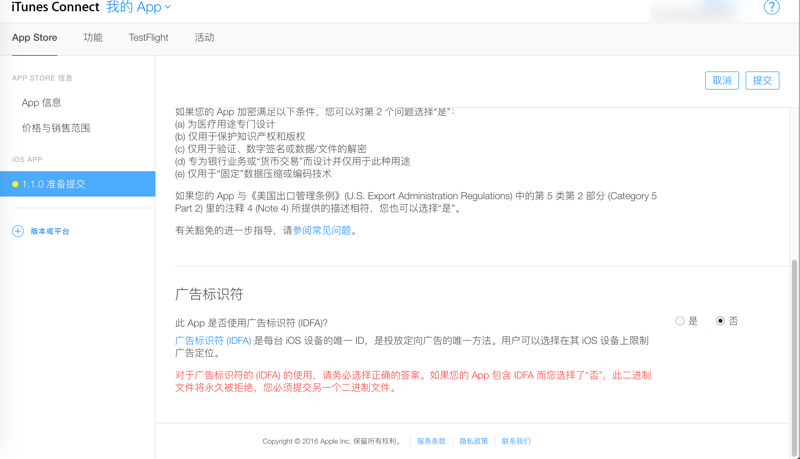Open the 活动 tab
The height and width of the screenshot is (459, 800).
(204, 38)
